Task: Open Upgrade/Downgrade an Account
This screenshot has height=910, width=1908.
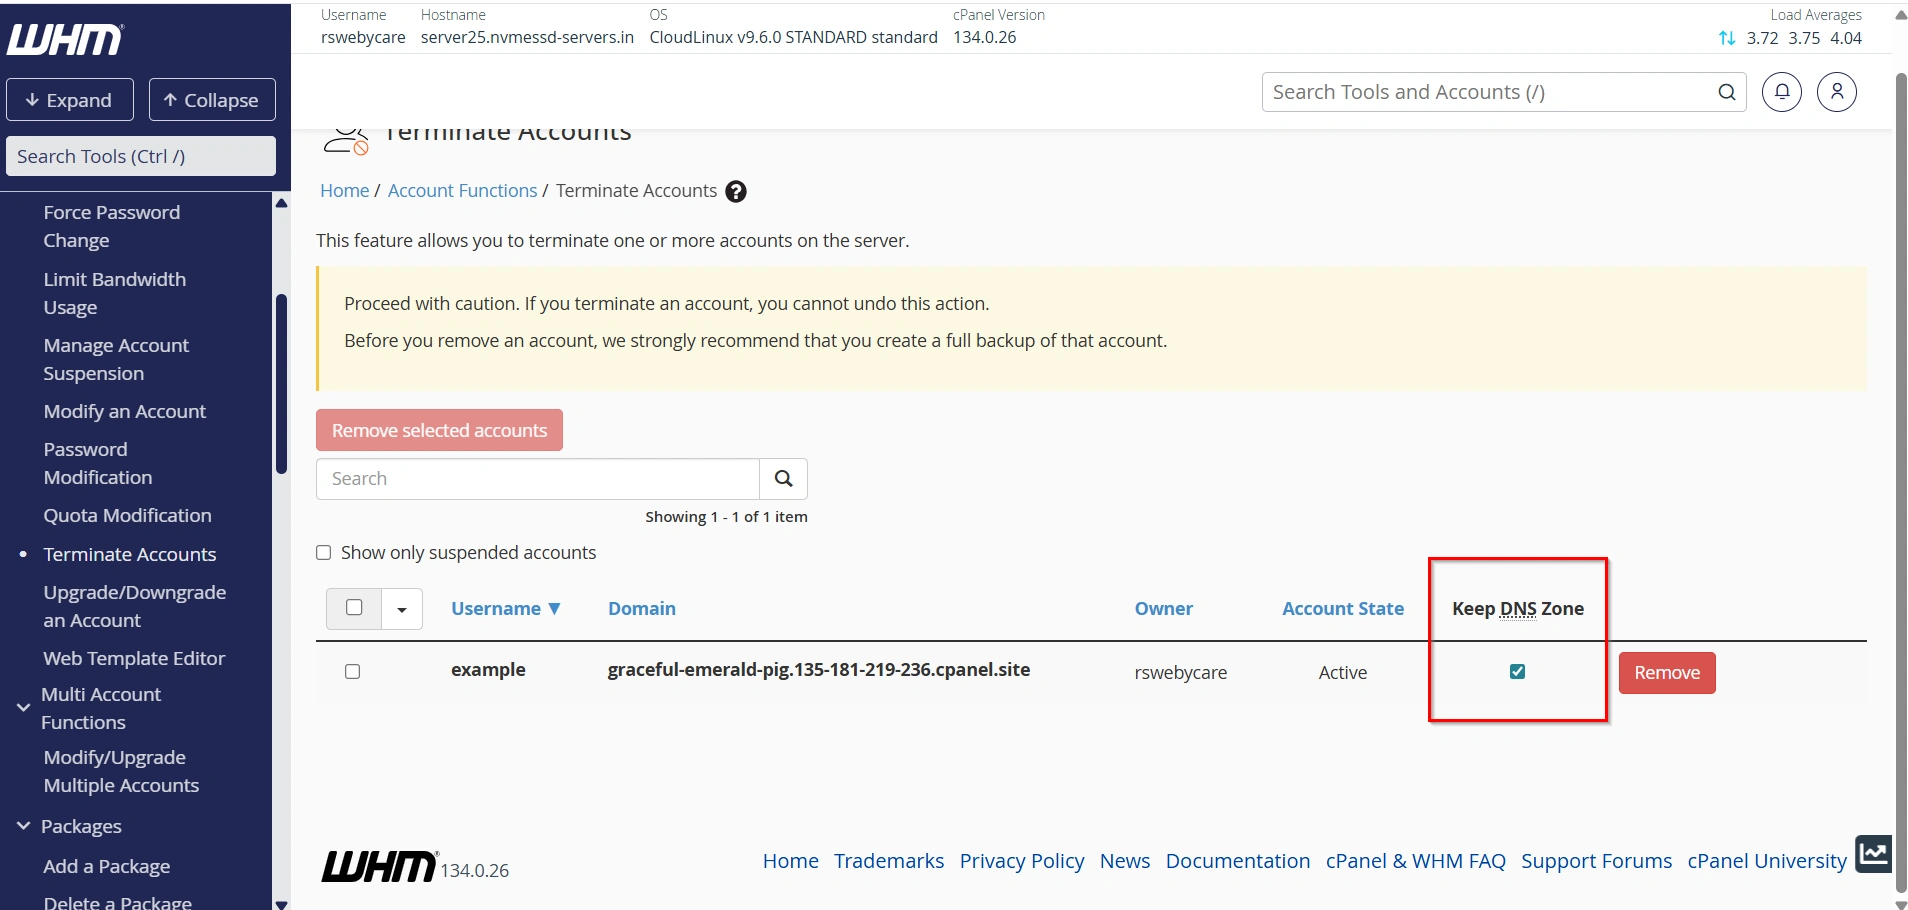Action: [x=135, y=606]
